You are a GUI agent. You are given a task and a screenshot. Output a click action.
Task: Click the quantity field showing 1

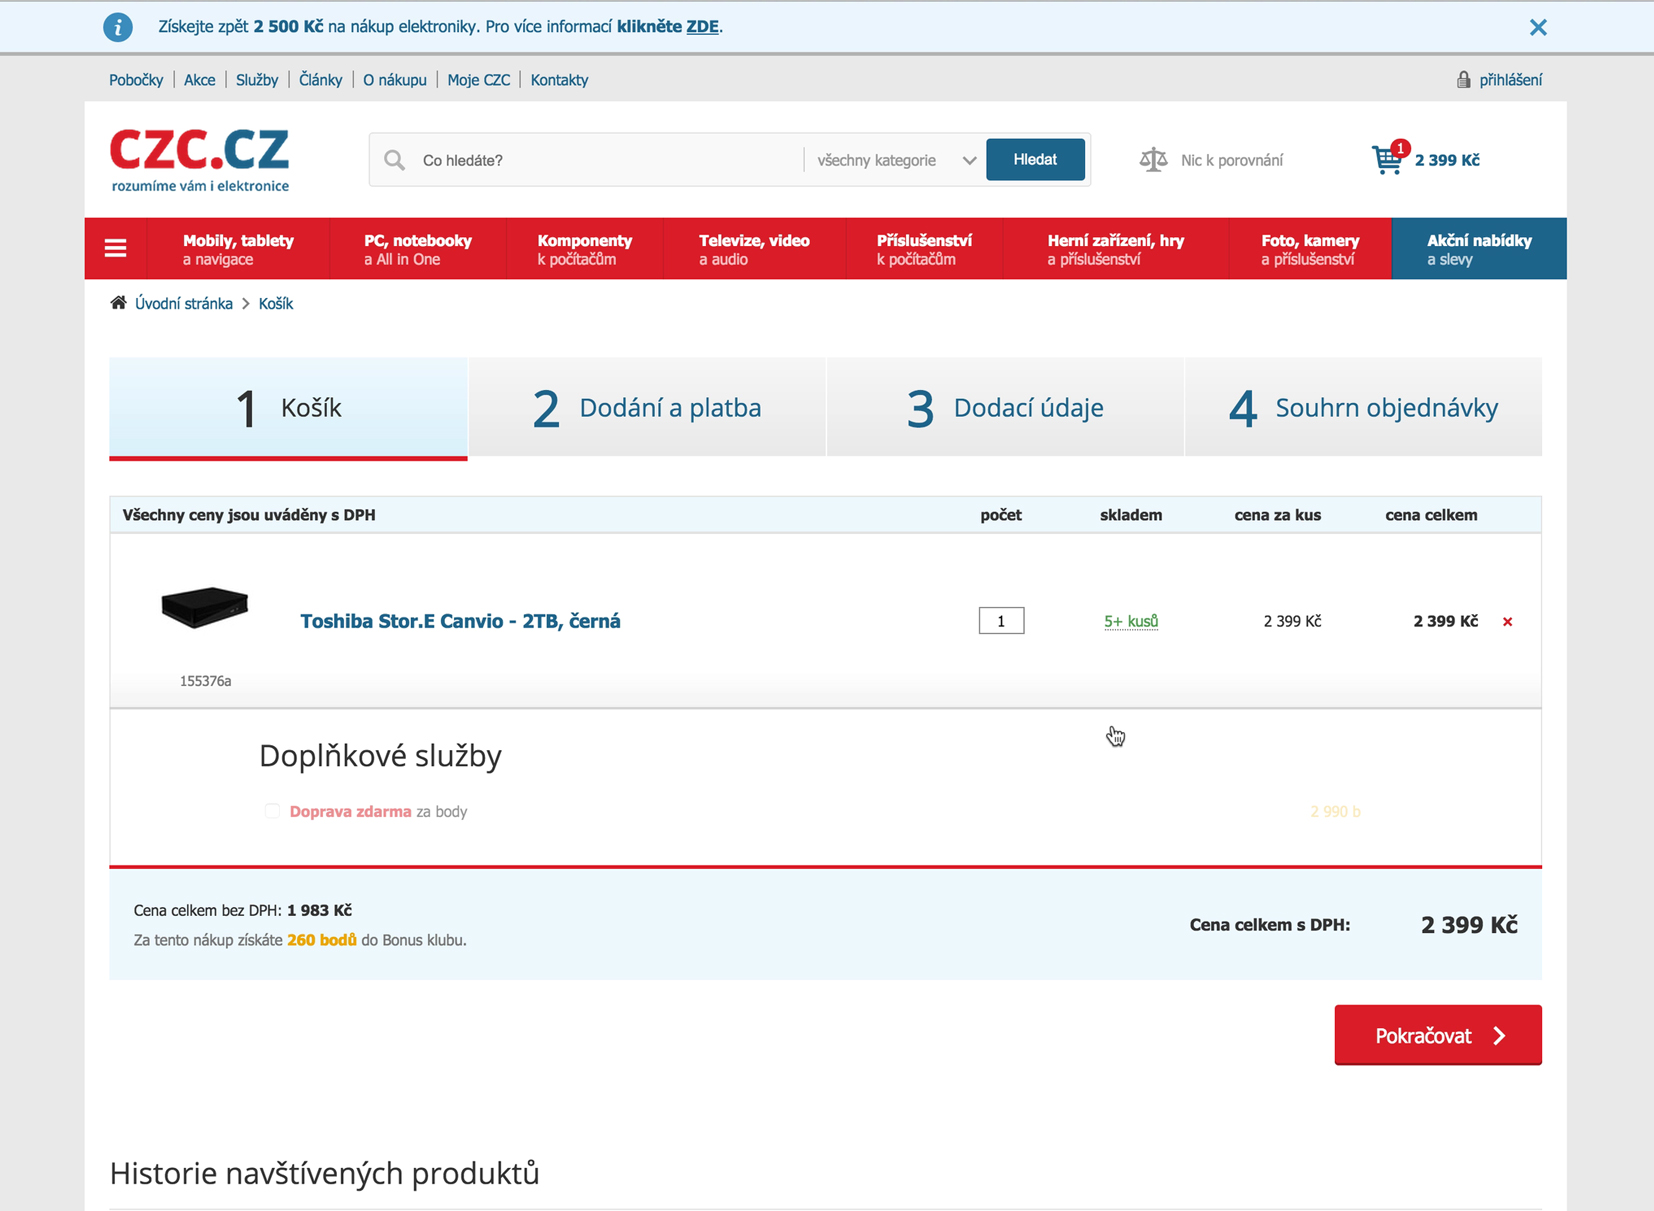pyautogui.click(x=1001, y=621)
